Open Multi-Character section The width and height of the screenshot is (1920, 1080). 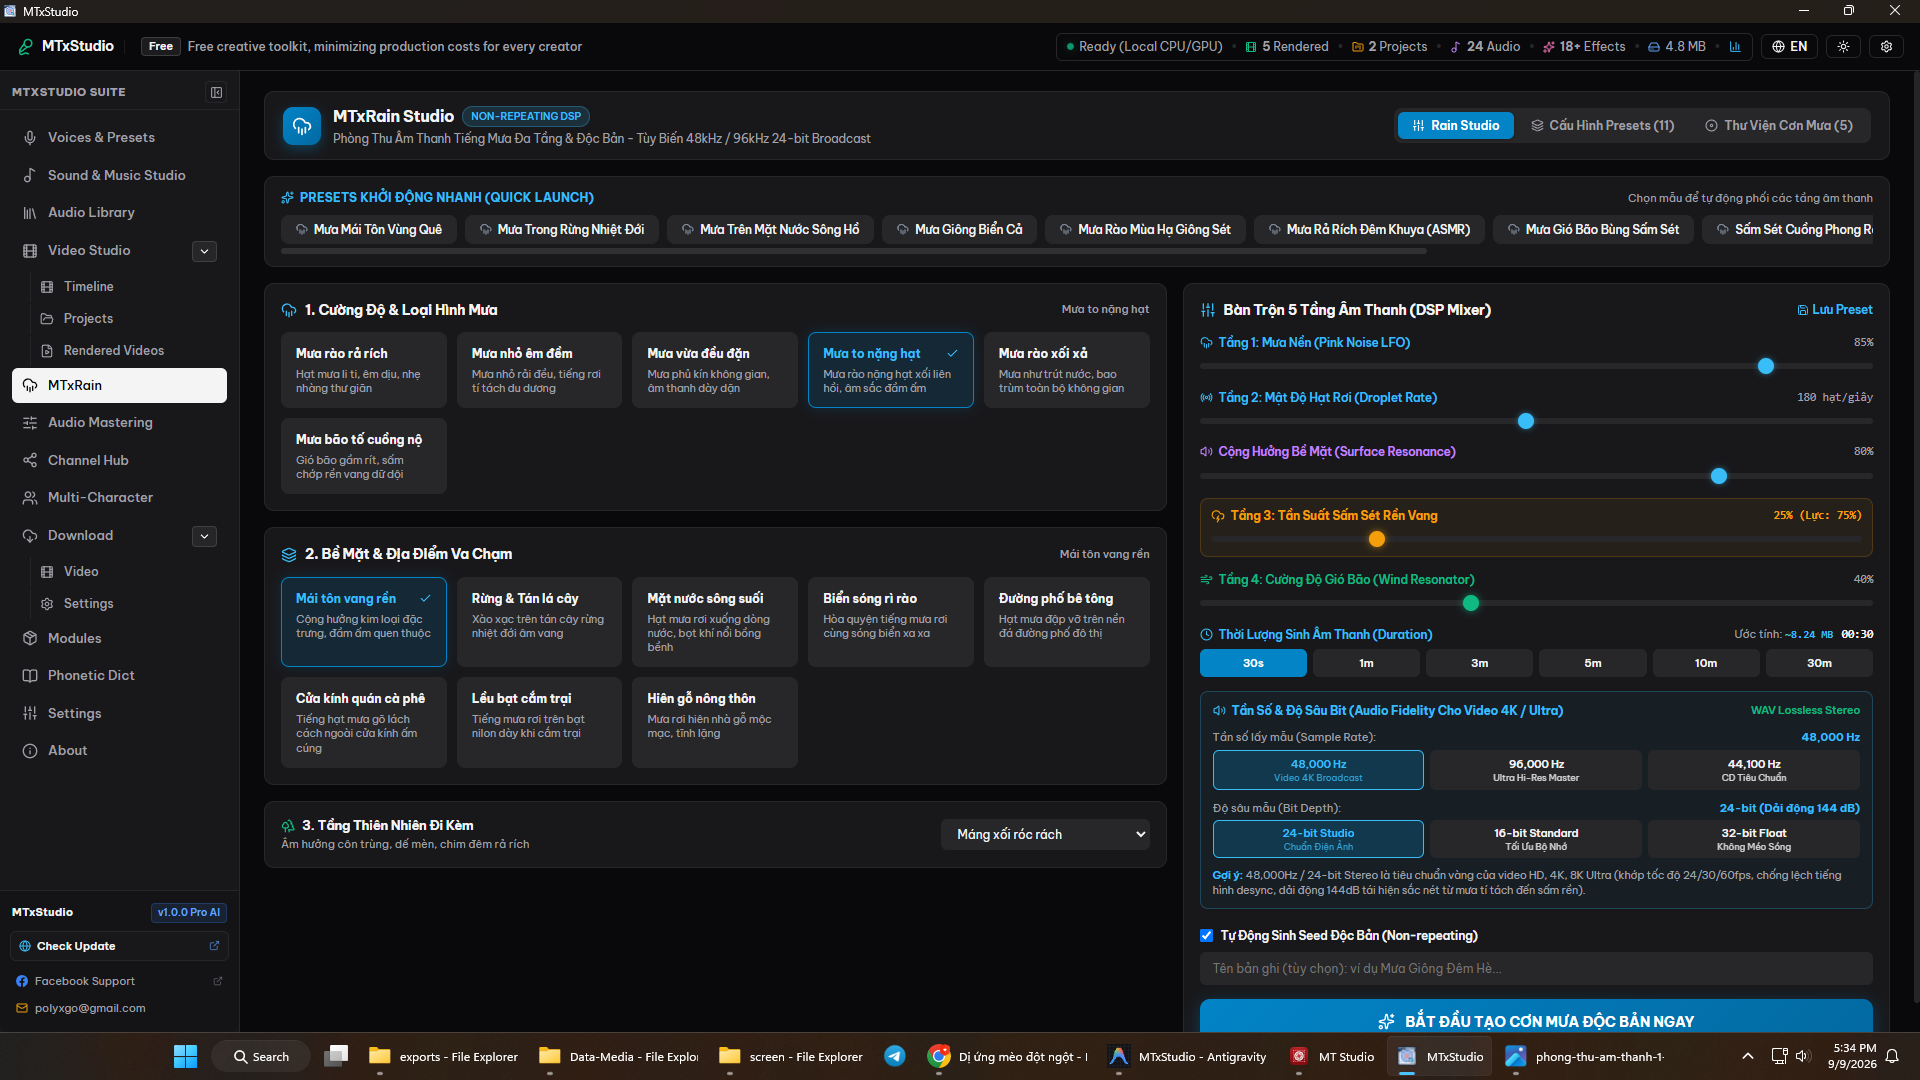pyautogui.click(x=119, y=497)
